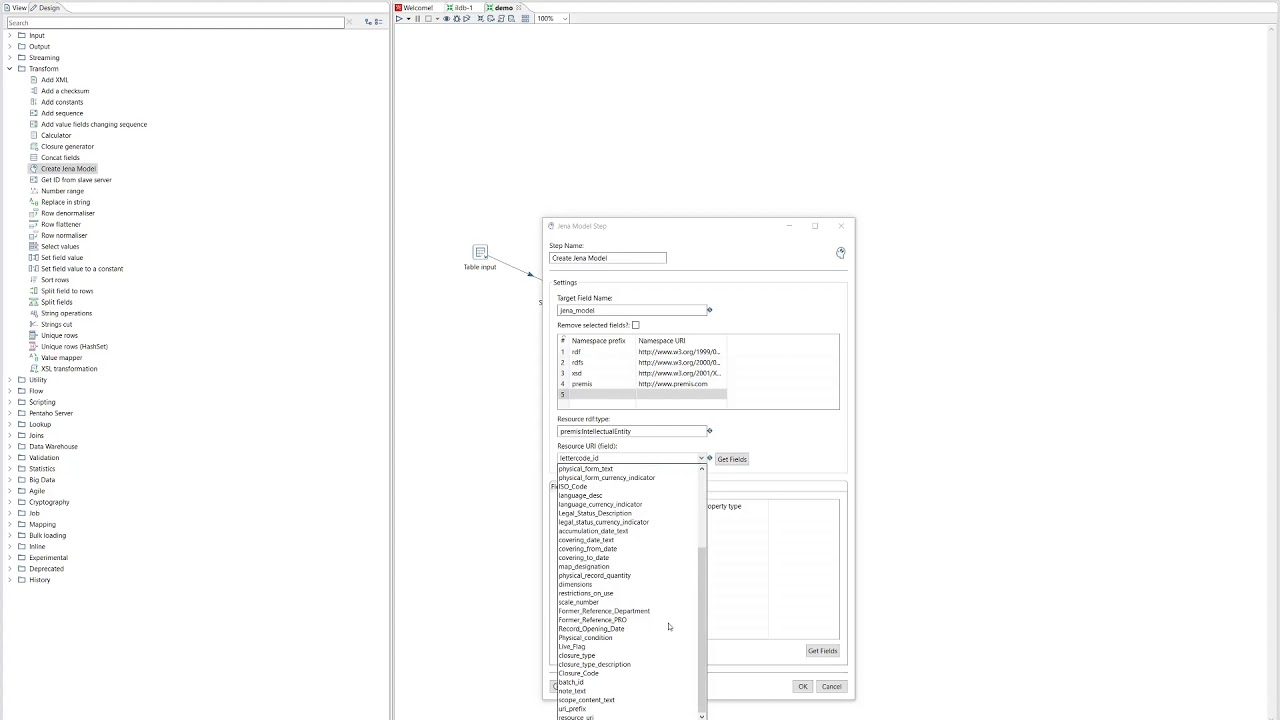
Task: Preview the transformation with the eye icon
Action: pyautogui.click(x=446, y=19)
